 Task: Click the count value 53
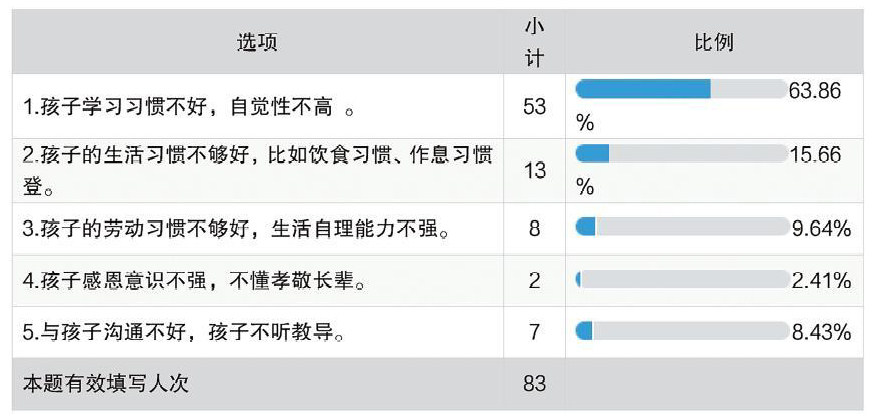[534, 107]
